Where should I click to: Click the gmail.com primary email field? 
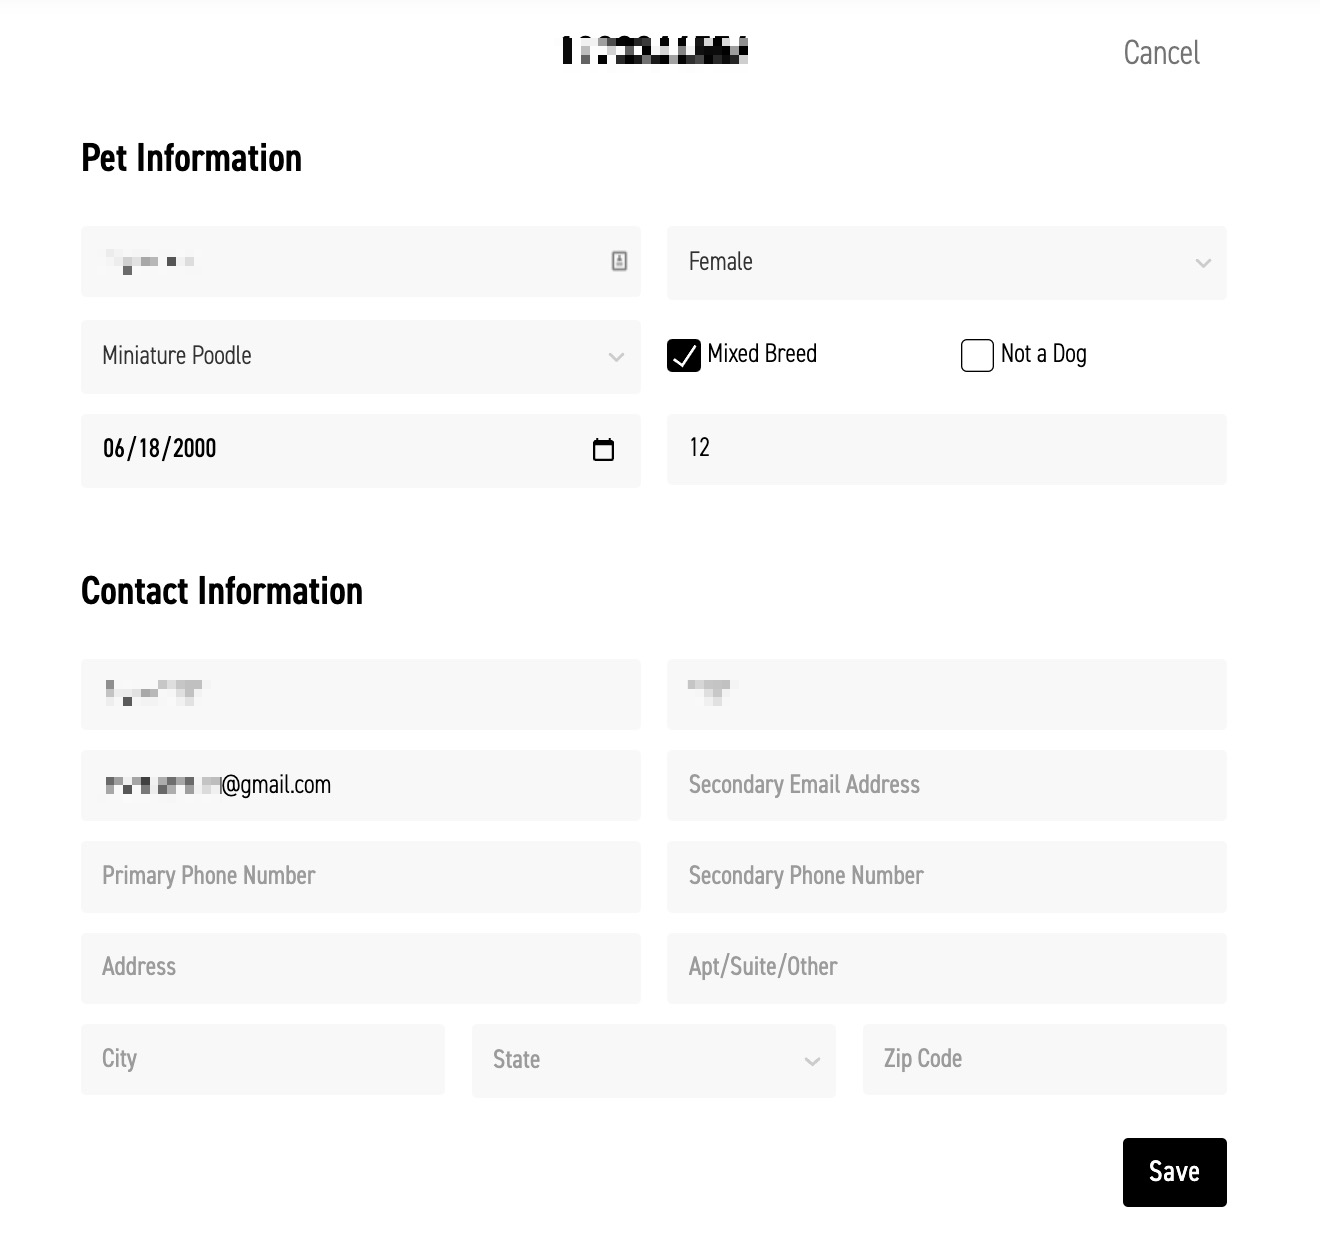(361, 785)
